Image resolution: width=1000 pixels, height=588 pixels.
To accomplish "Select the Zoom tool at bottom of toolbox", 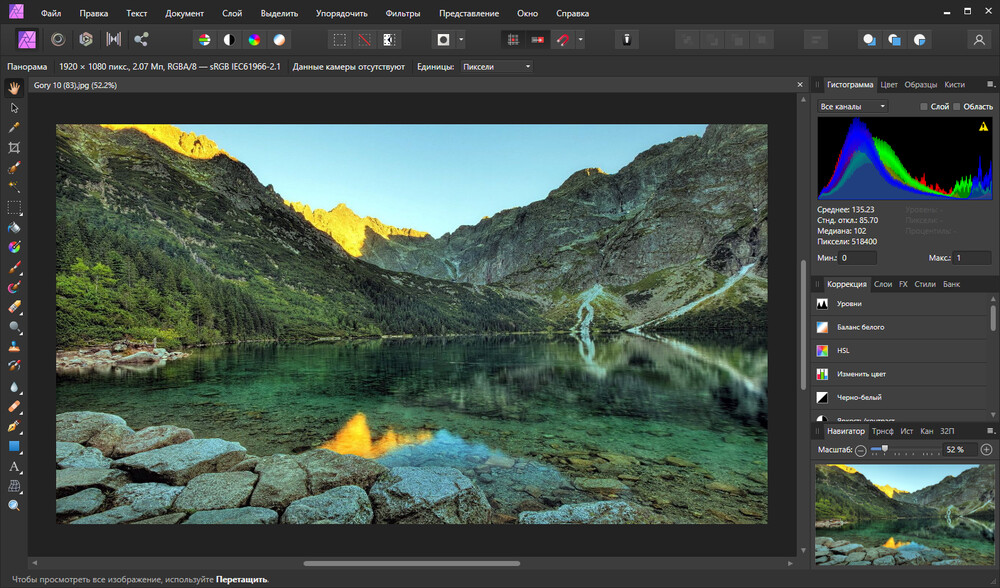I will (14, 505).
